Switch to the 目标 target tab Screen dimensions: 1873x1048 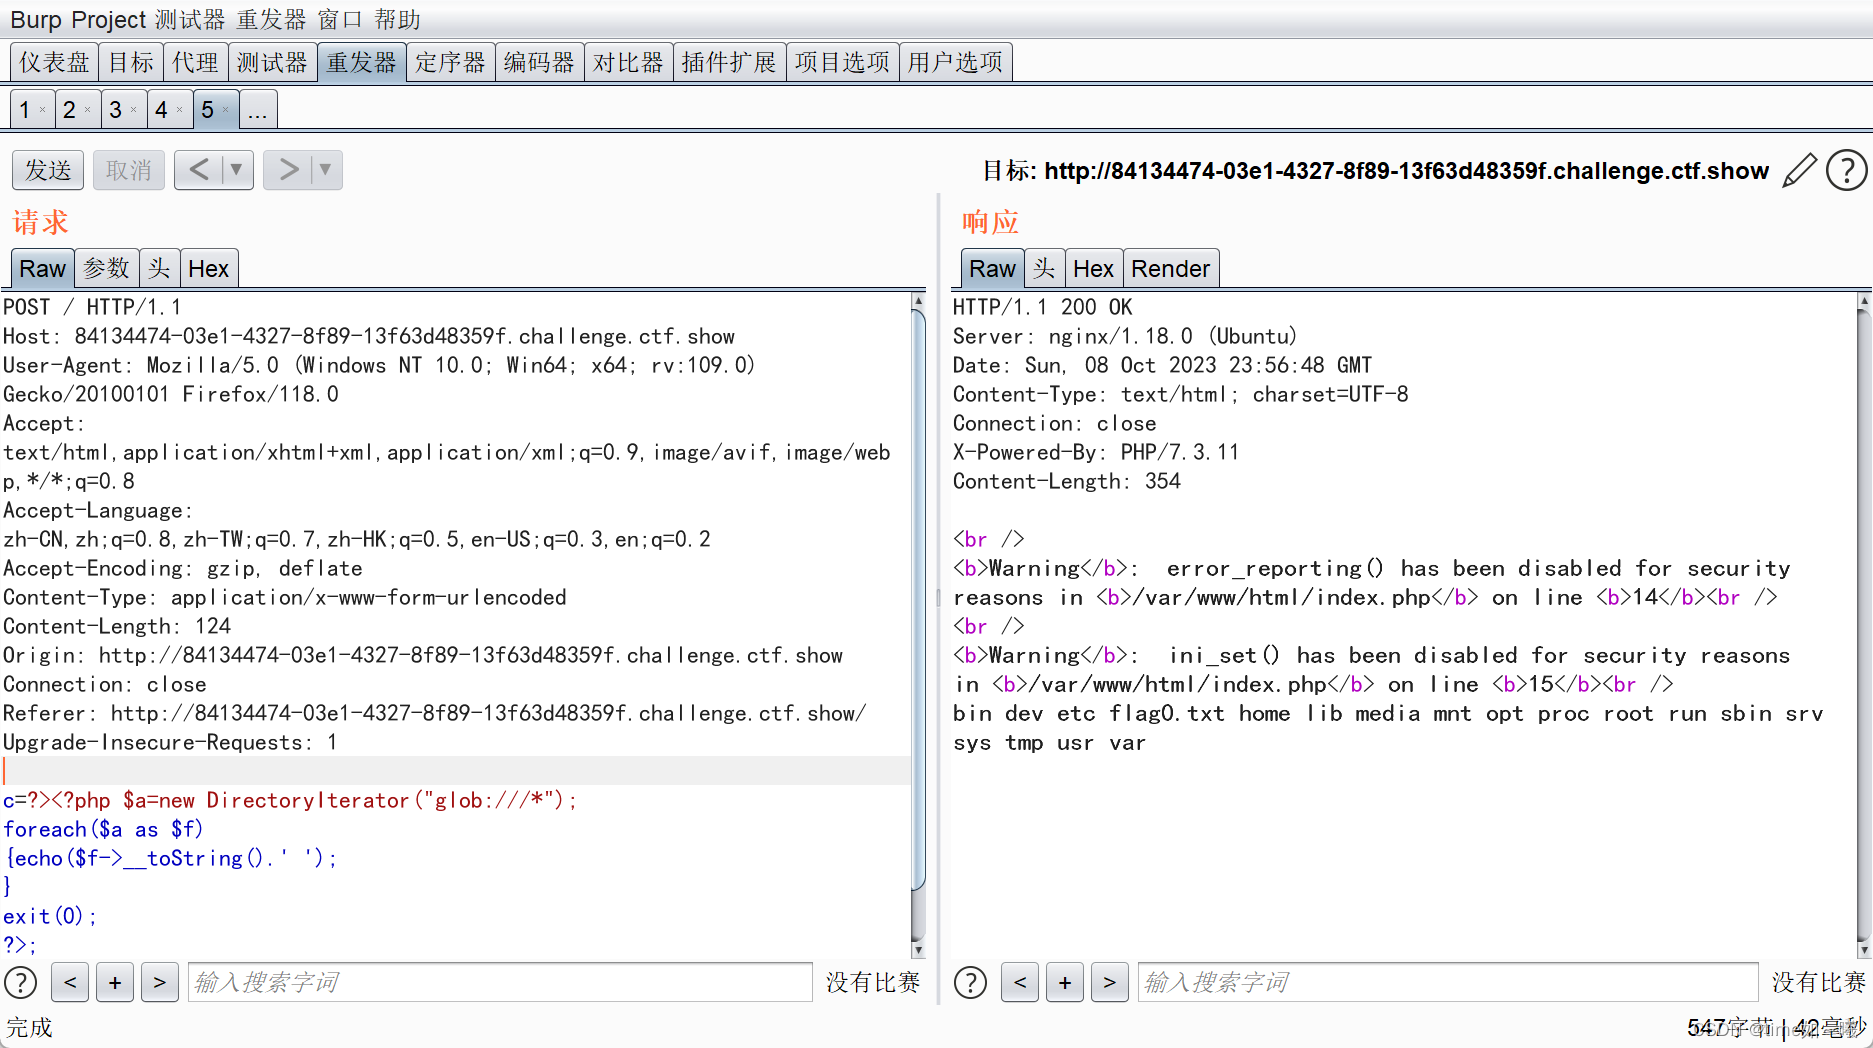[131, 62]
